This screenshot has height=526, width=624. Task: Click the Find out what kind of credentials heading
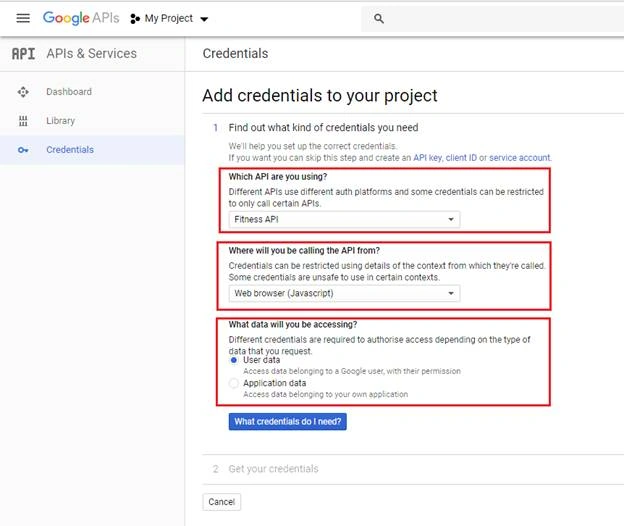(x=323, y=128)
